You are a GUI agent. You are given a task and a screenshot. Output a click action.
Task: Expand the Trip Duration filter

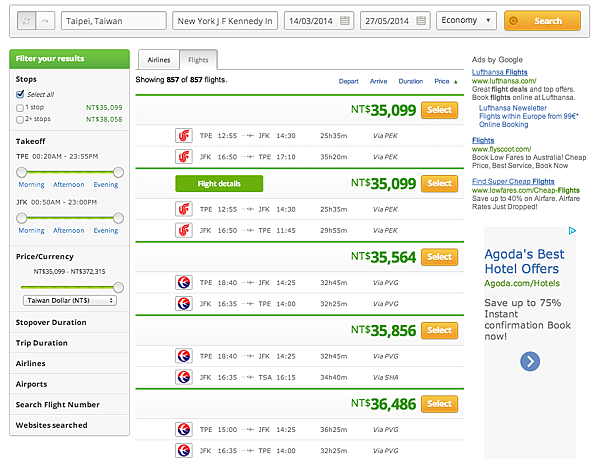[x=70, y=343]
